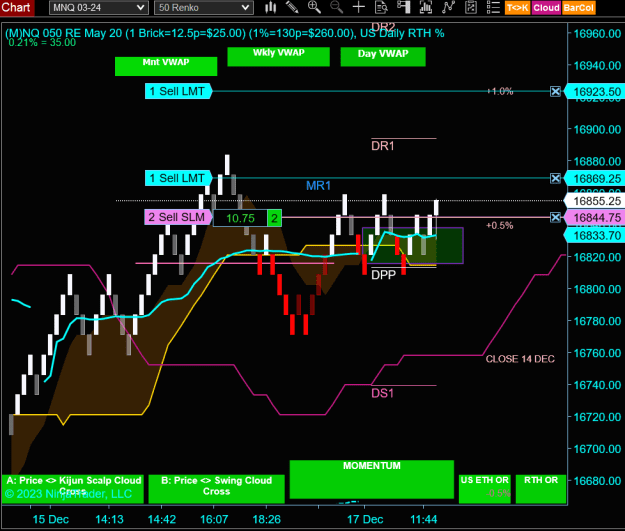
Task: Click the 16844.75 stop price marker
Action: [595, 217]
